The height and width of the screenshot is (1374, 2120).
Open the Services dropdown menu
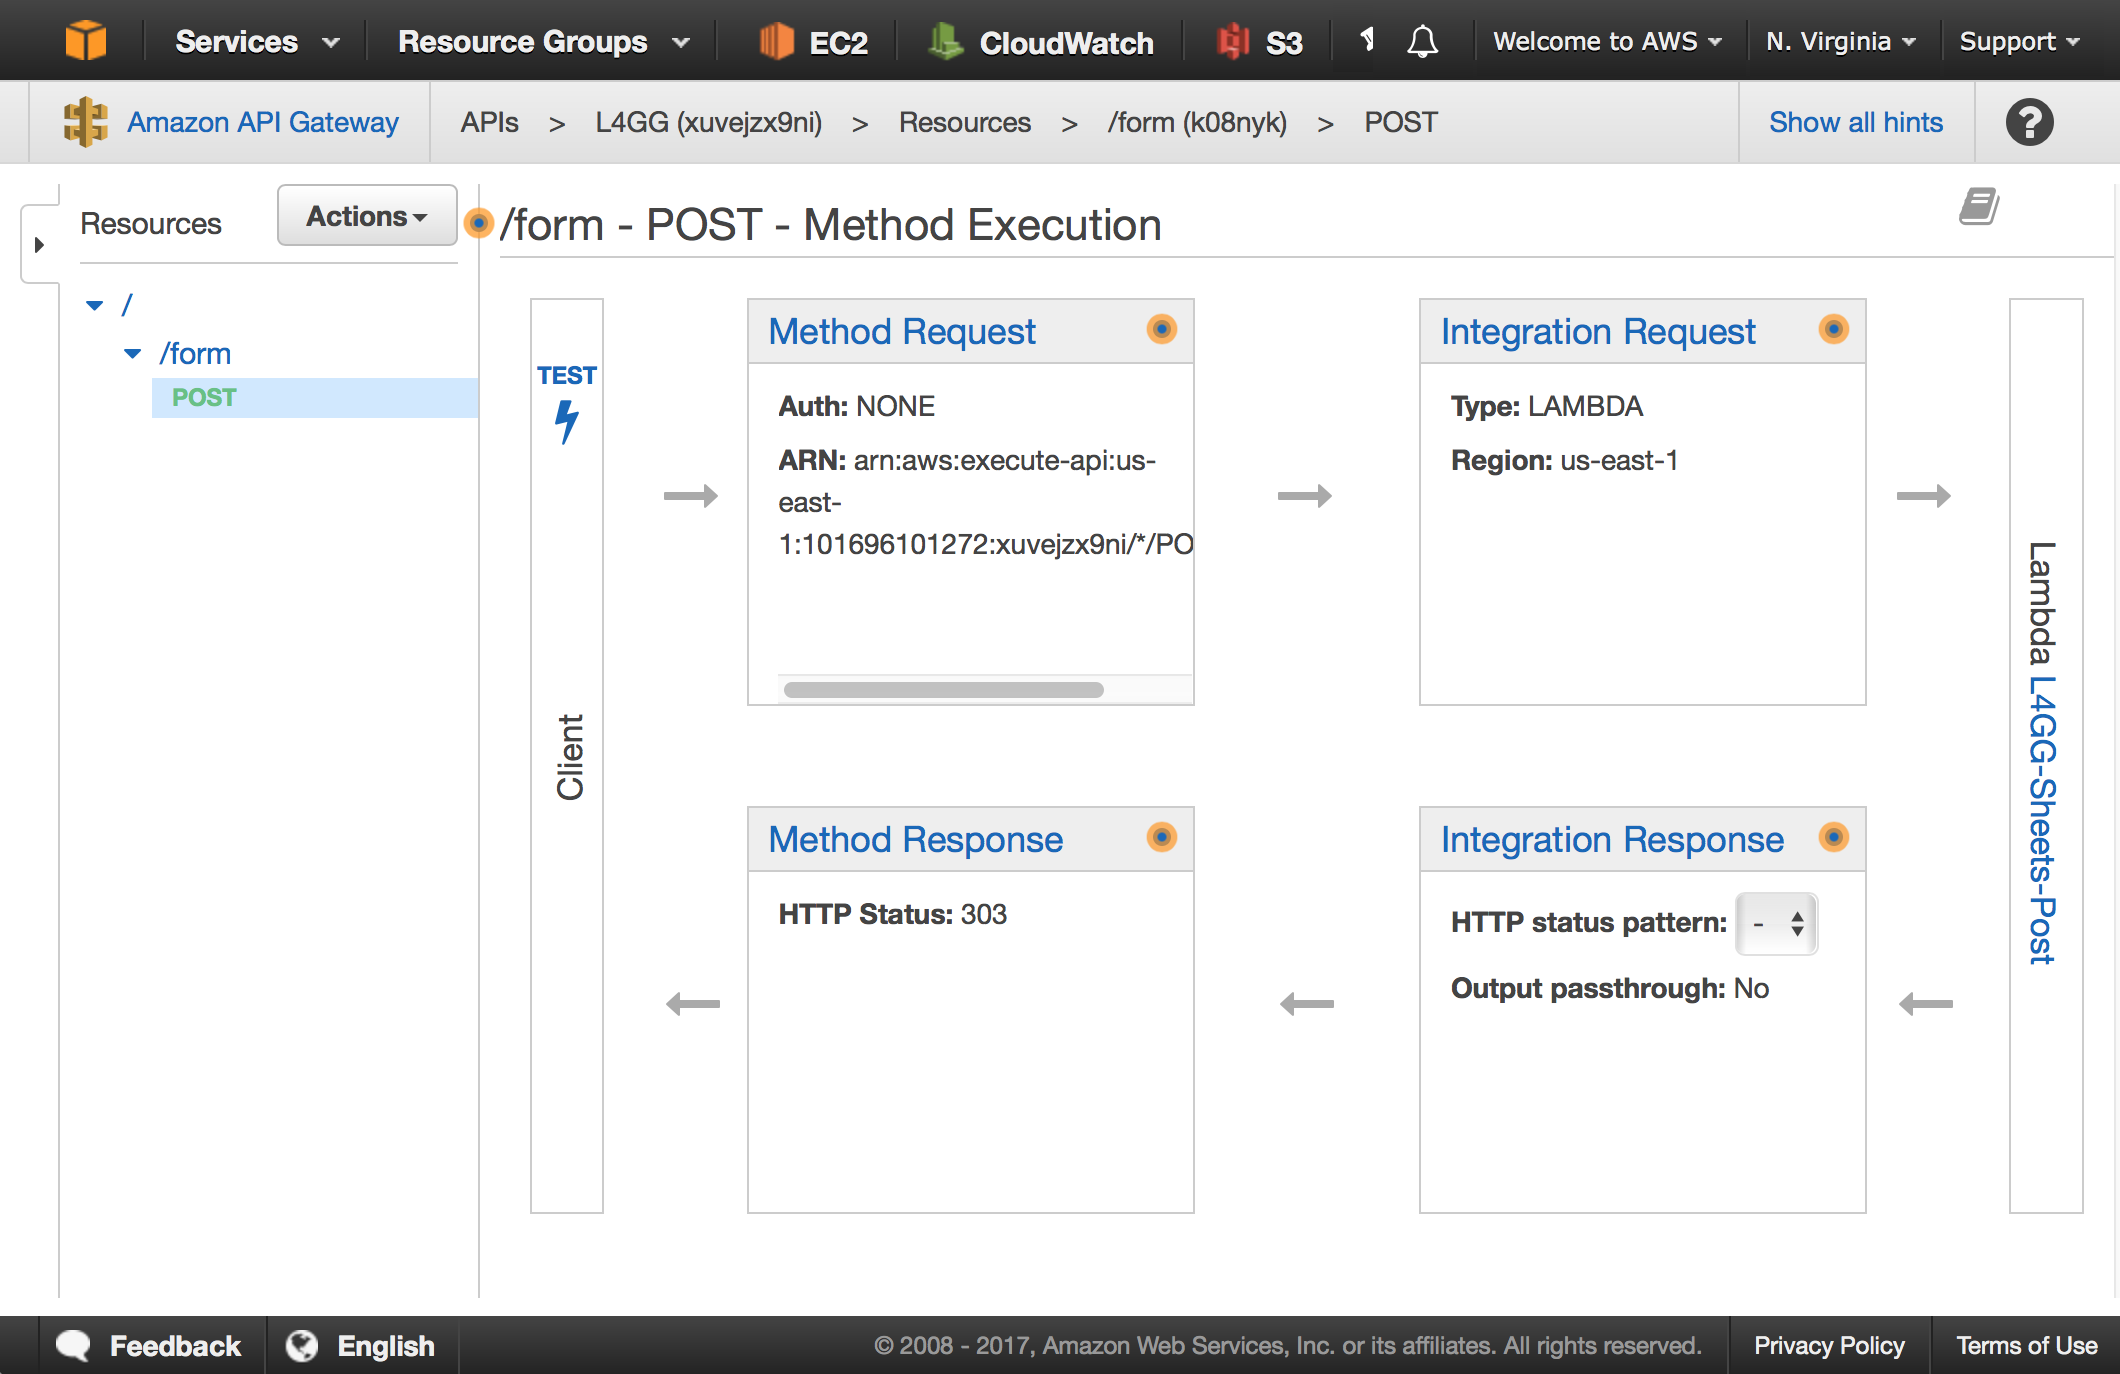point(256,41)
